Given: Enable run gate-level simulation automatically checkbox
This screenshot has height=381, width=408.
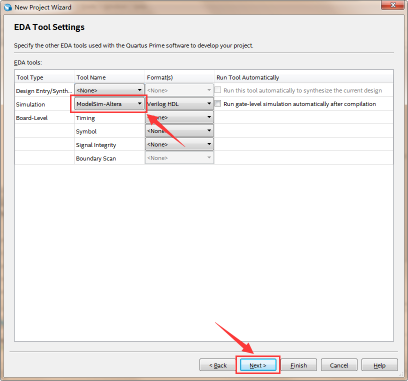Looking at the screenshot, I should click(218, 104).
